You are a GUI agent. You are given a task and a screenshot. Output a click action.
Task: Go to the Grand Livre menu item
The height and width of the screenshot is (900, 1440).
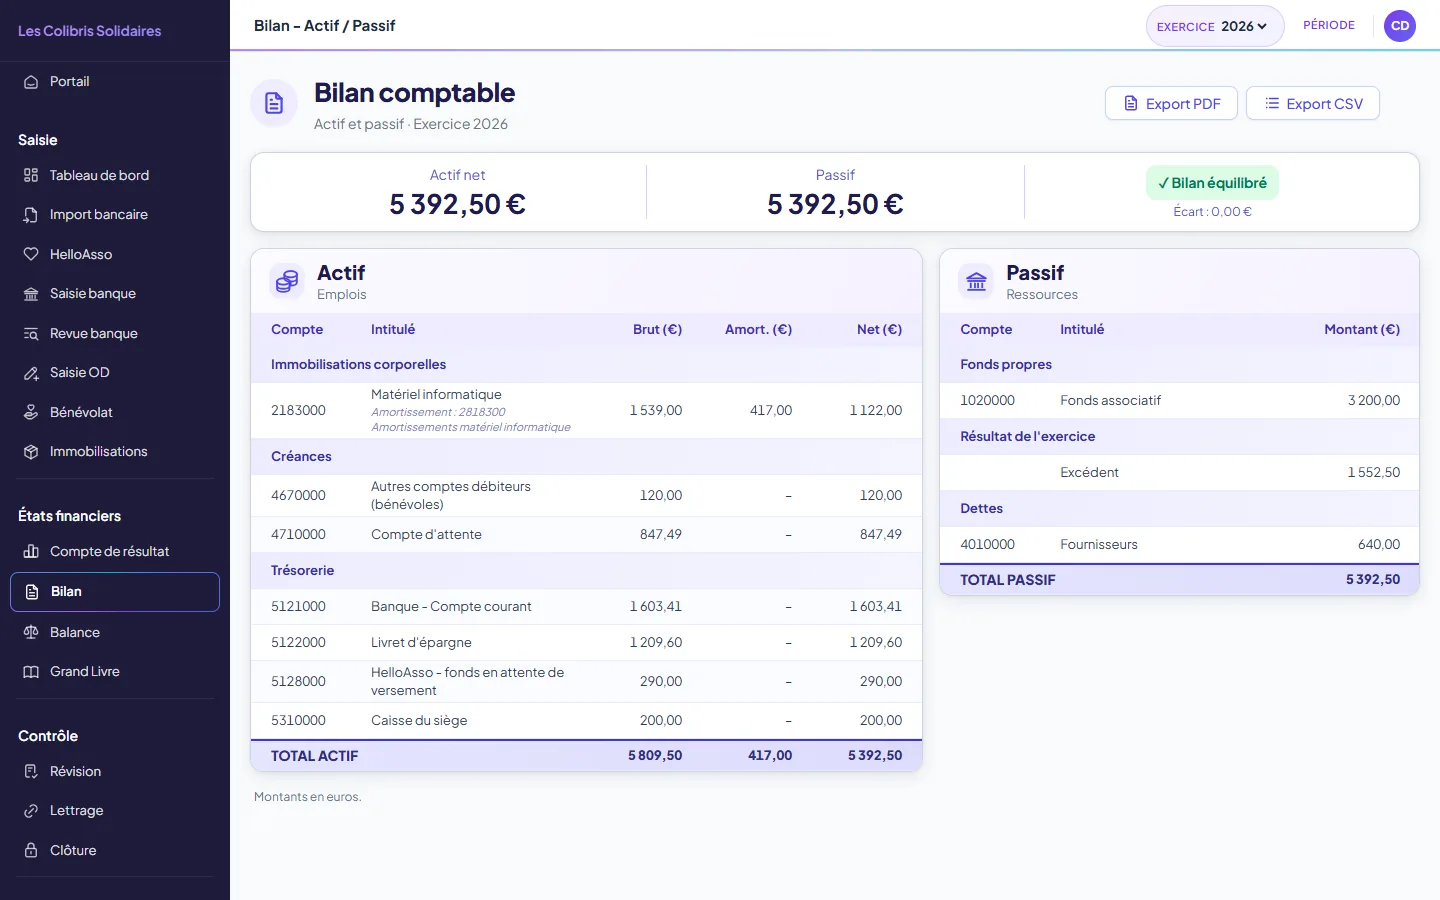tap(115, 672)
